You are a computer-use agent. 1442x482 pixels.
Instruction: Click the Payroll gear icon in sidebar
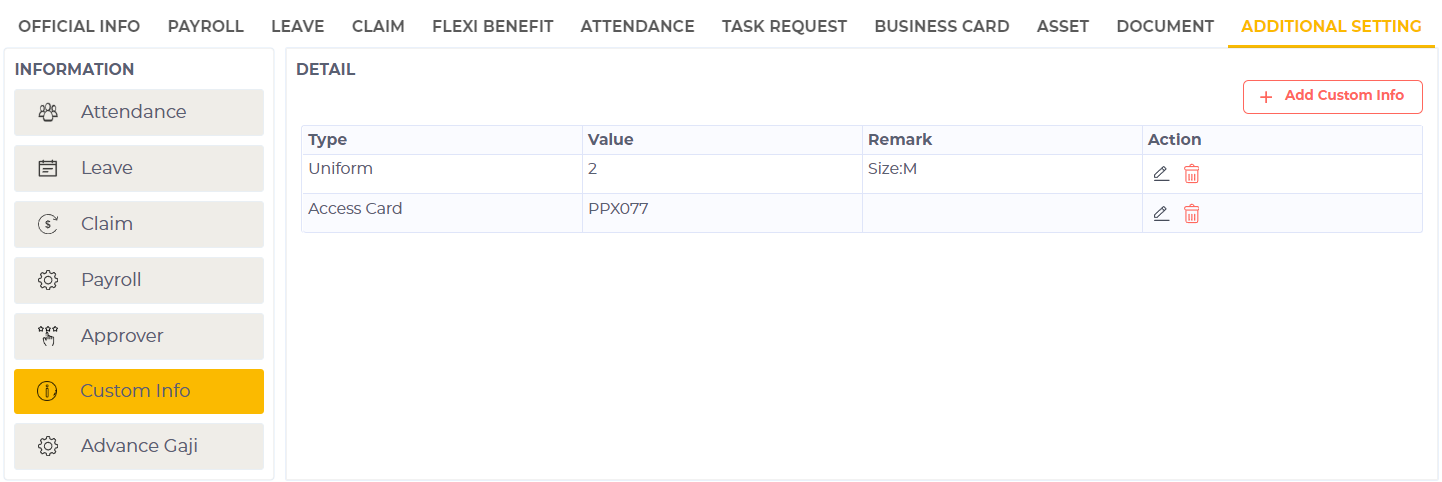click(x=48, y=280)
